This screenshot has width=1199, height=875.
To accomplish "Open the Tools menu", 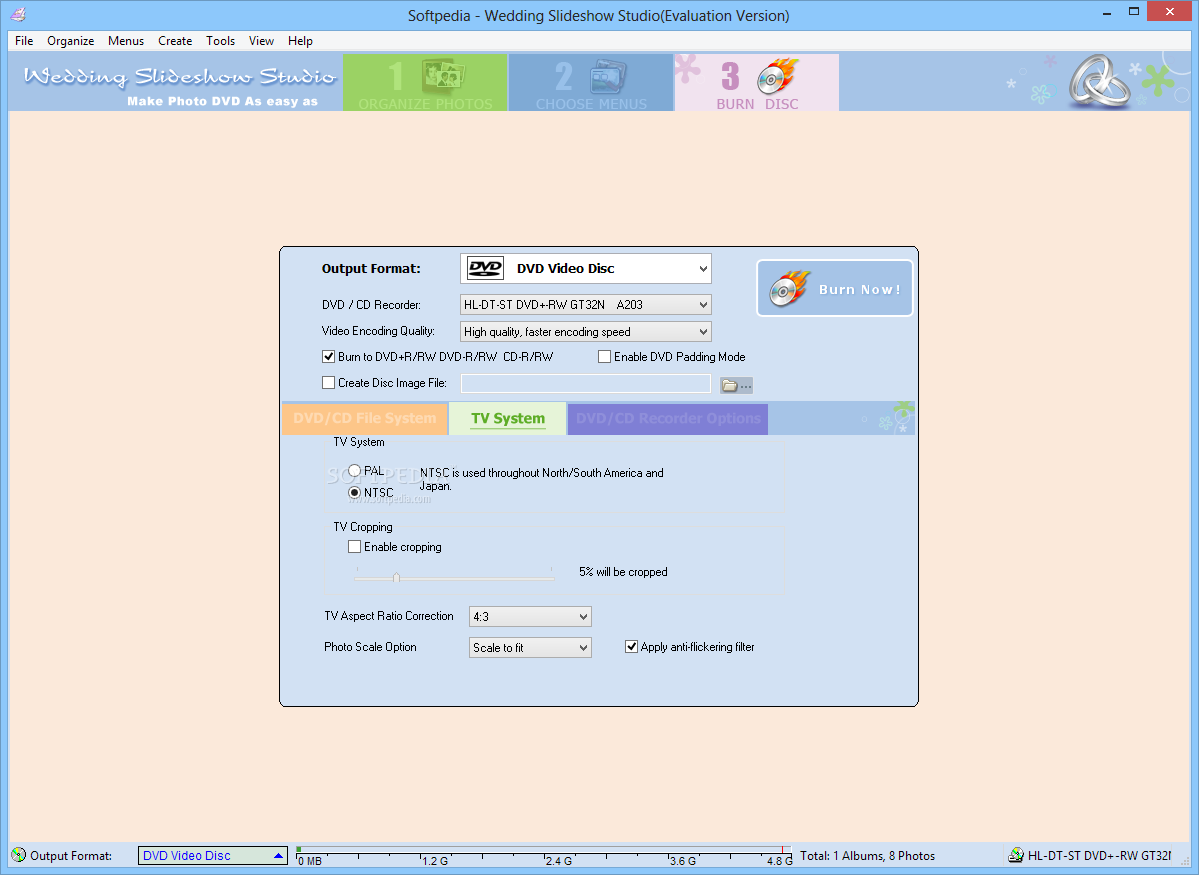I will coord(220,41).
